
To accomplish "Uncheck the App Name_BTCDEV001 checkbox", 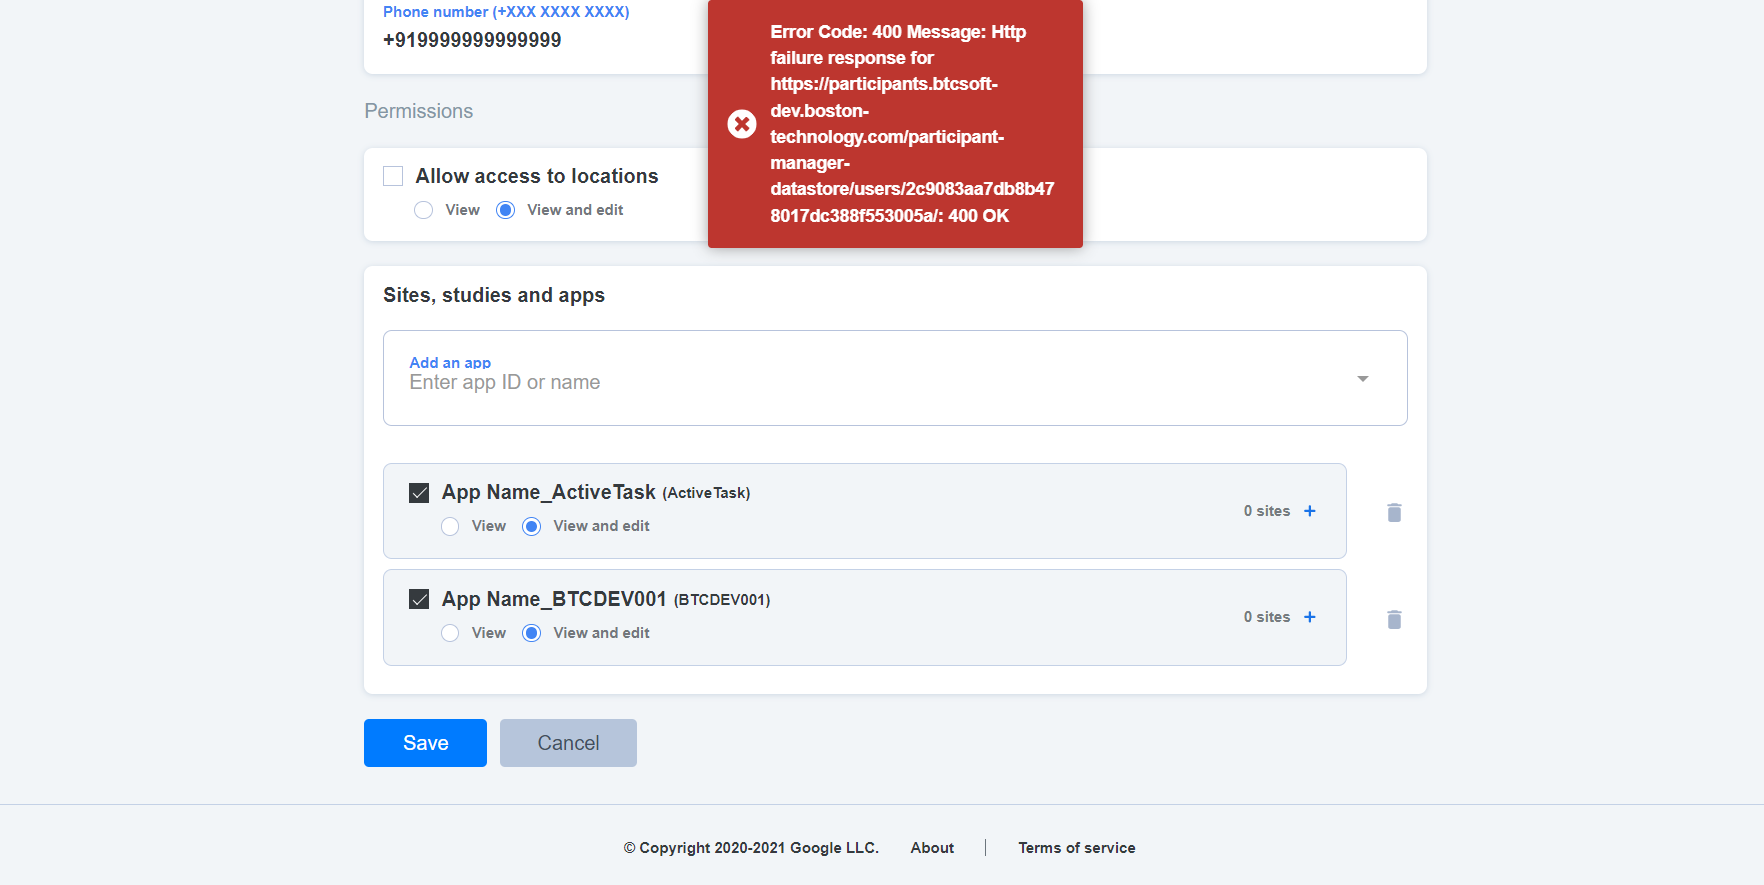I will pyautogui.click(x=419, y=599).
